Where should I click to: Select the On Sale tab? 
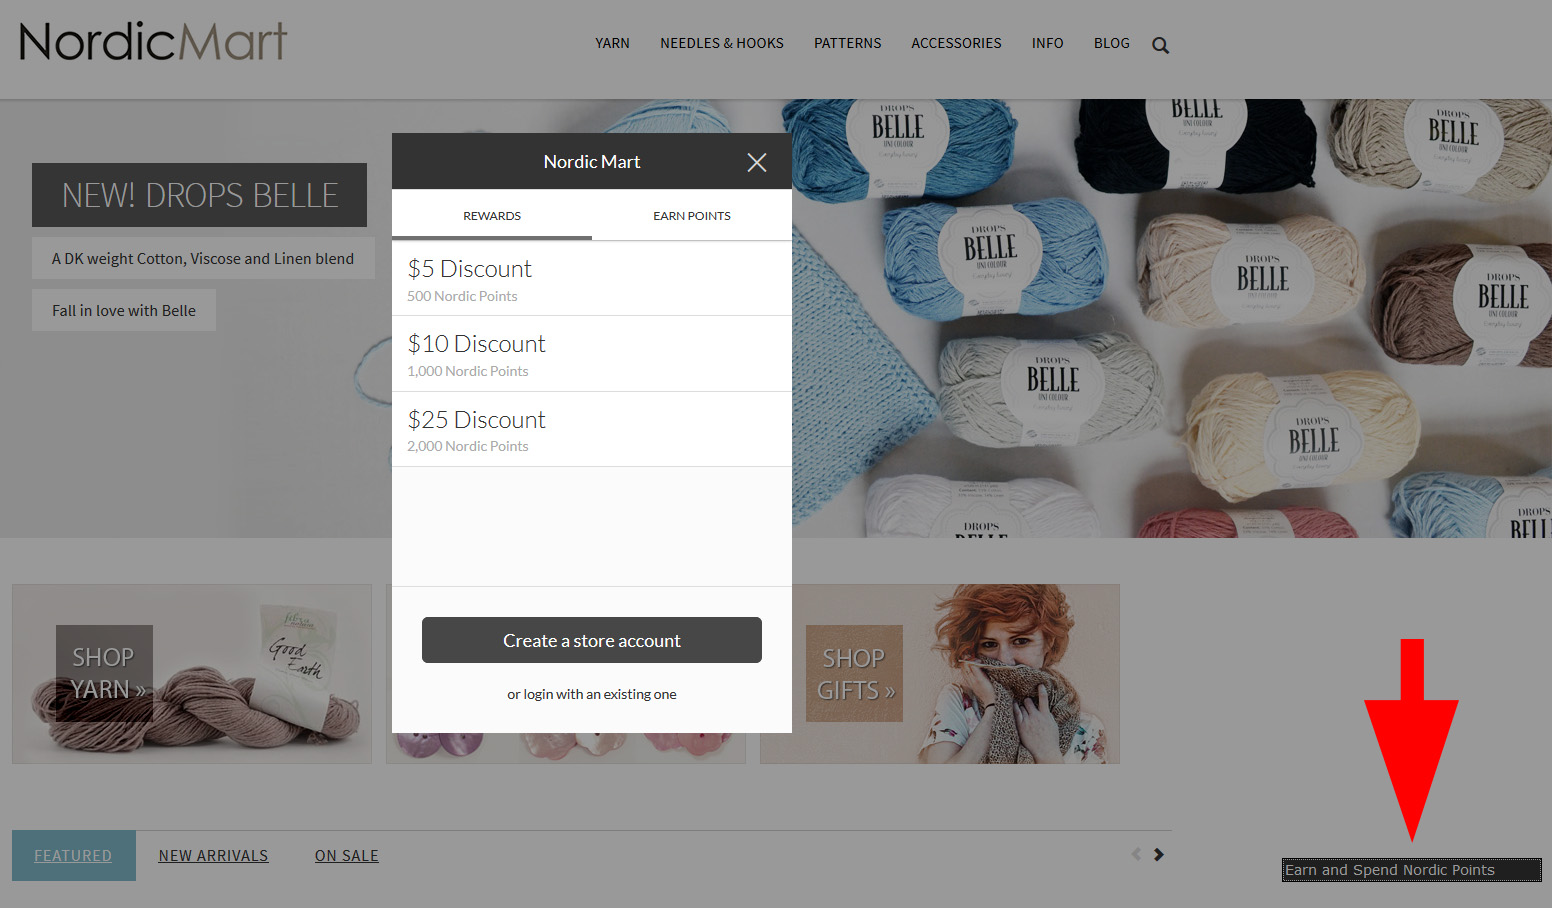346,855
